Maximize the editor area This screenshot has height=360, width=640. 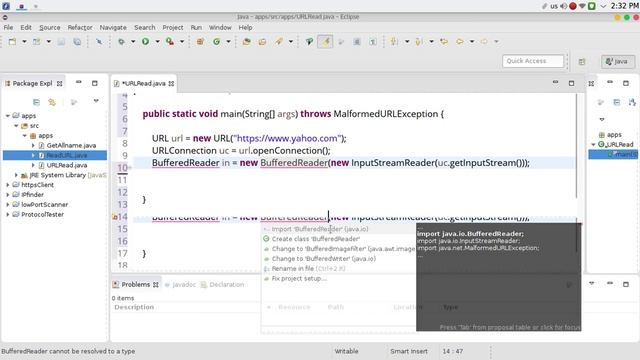[x=571, y=83]
